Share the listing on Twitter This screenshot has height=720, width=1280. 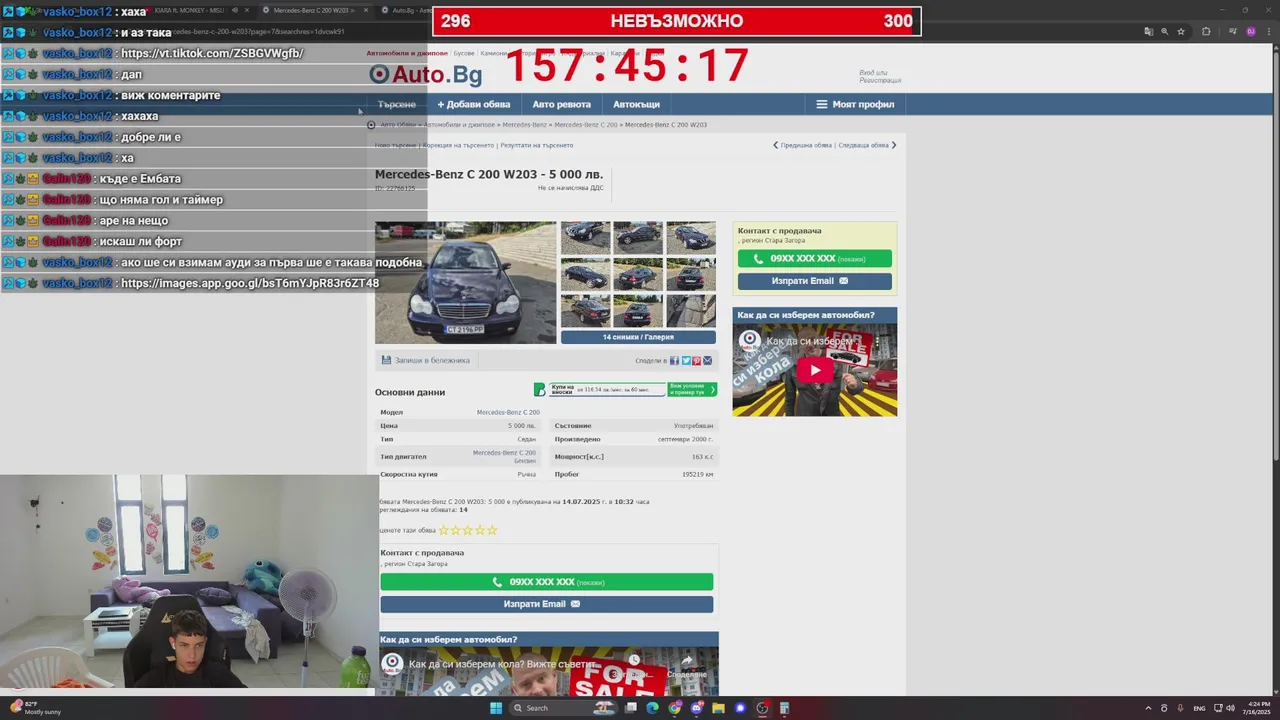point(686,360)
